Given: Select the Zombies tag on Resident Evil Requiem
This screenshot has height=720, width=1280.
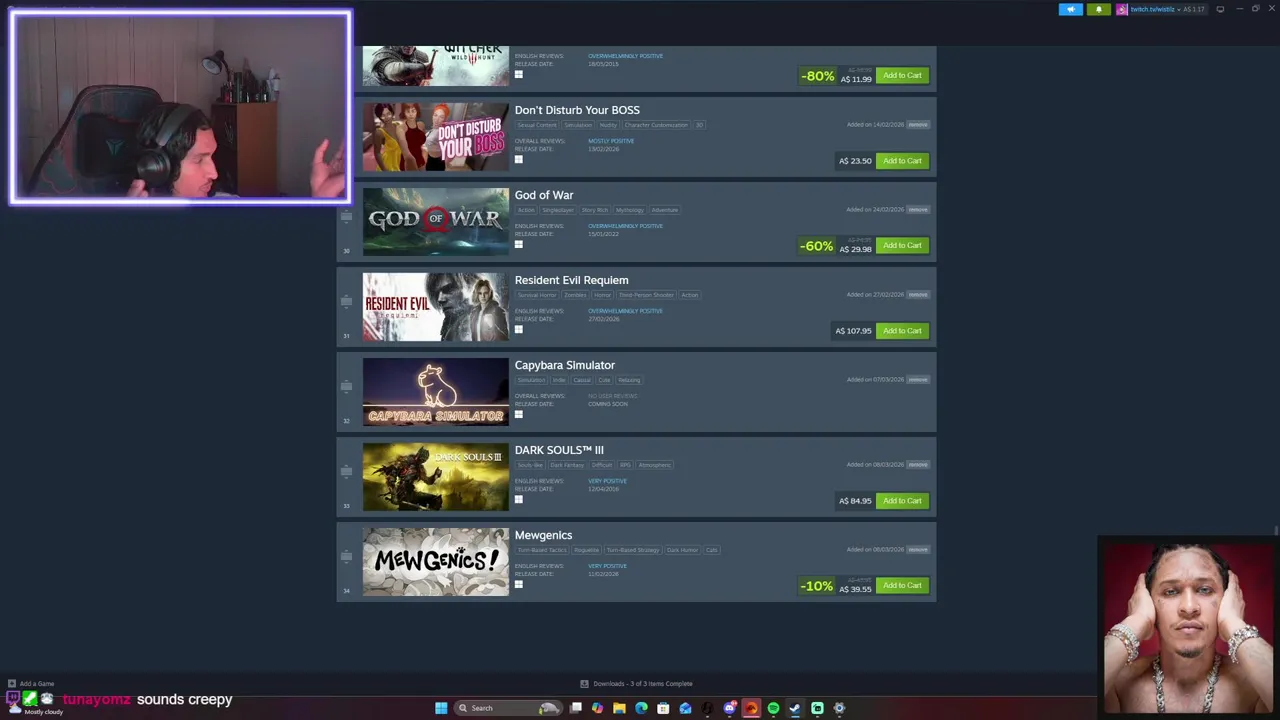Looking at the screenshot, I should pyautogui.click(x=575, y=295).
